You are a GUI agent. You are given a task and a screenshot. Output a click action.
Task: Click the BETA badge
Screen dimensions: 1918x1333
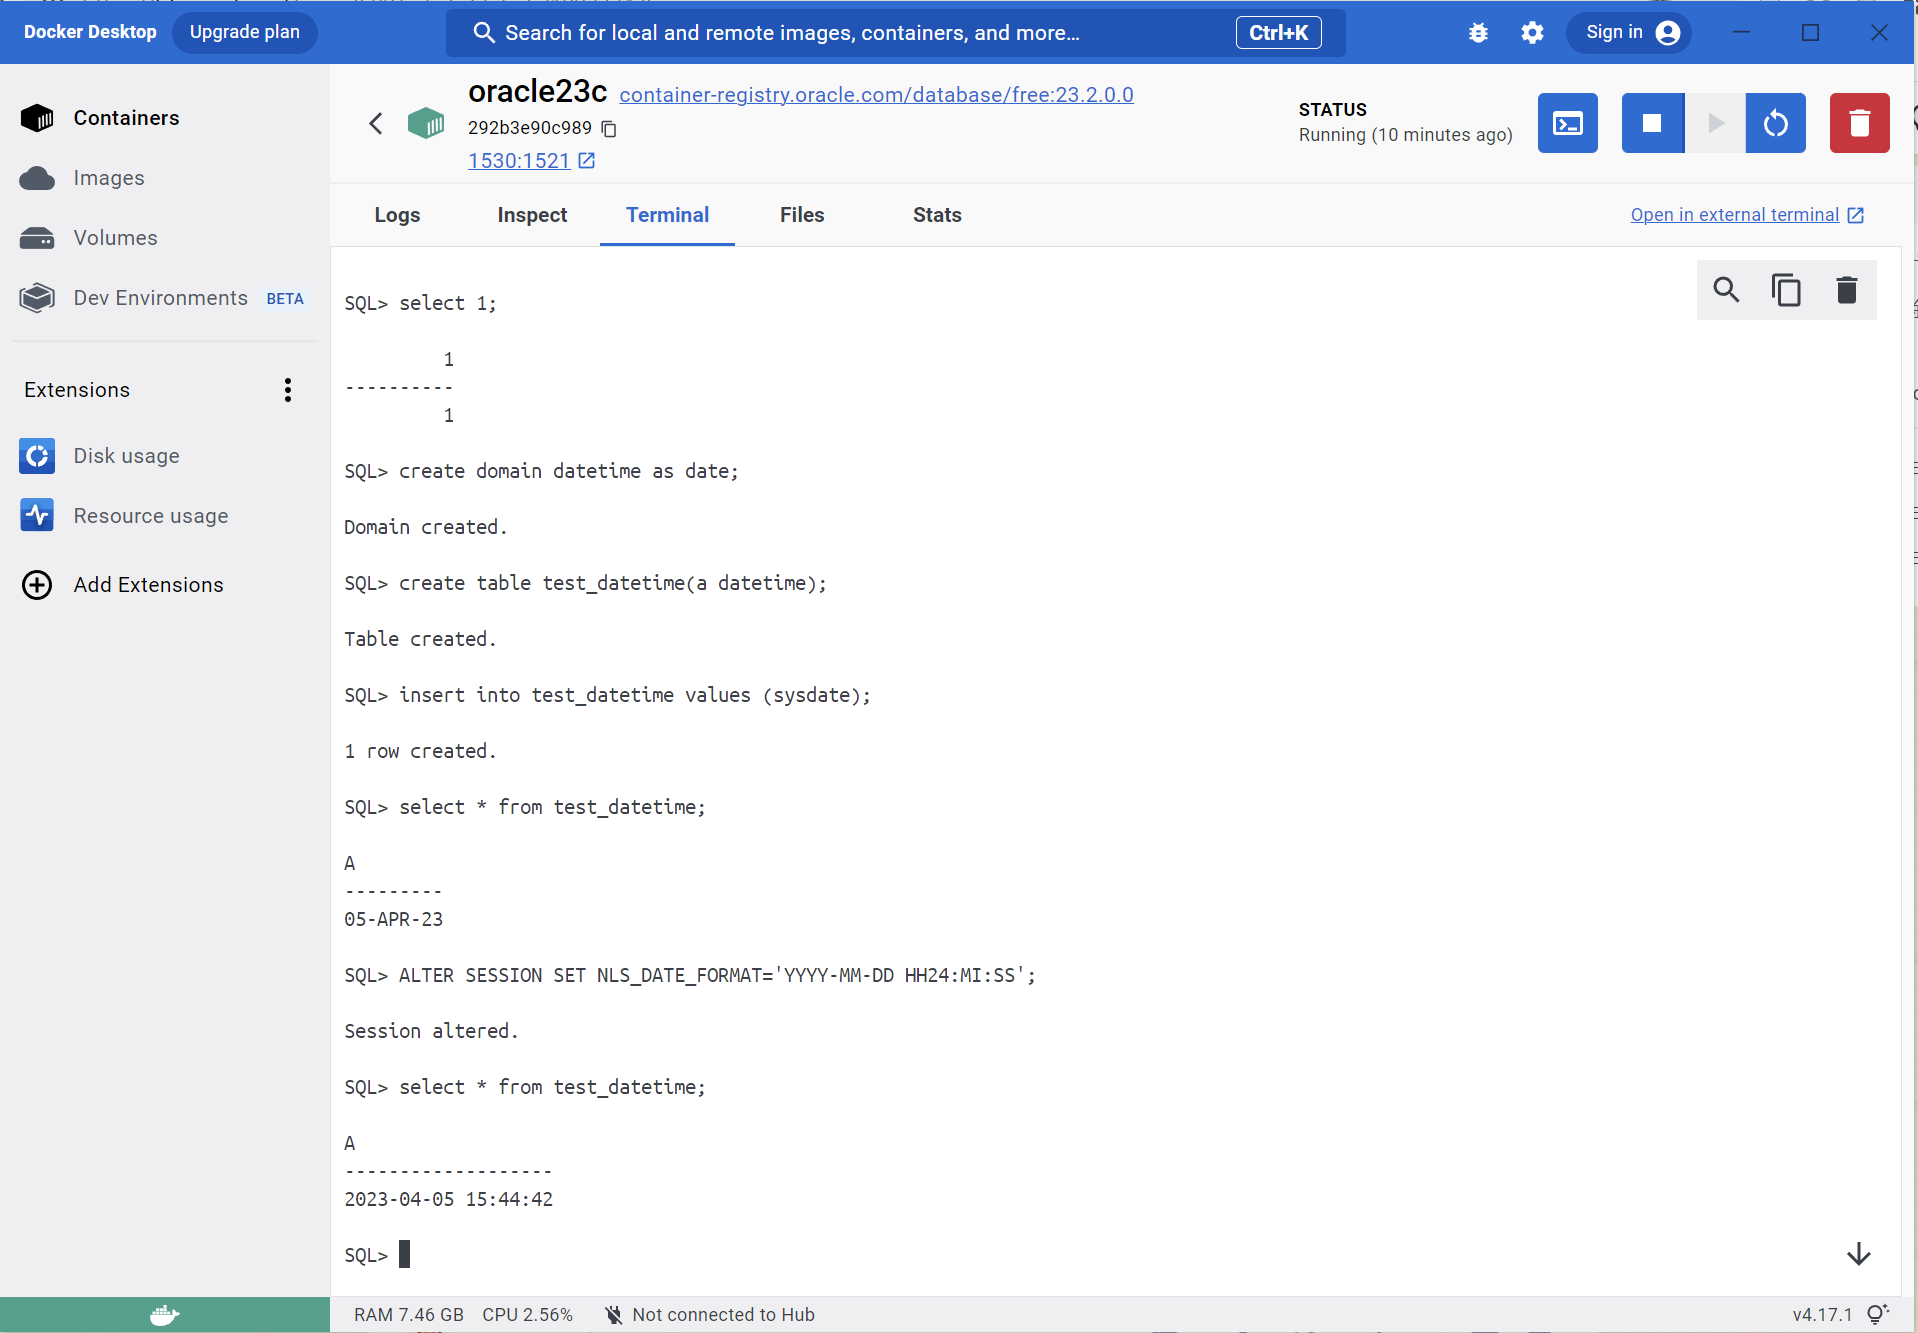click(x=285, y=299)
